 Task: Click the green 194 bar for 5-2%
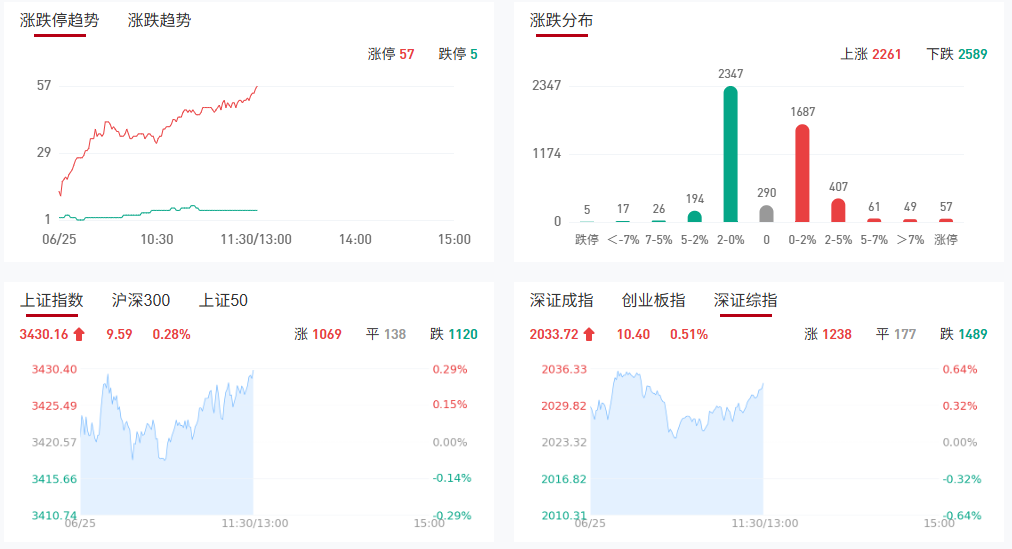coord(695,216)
